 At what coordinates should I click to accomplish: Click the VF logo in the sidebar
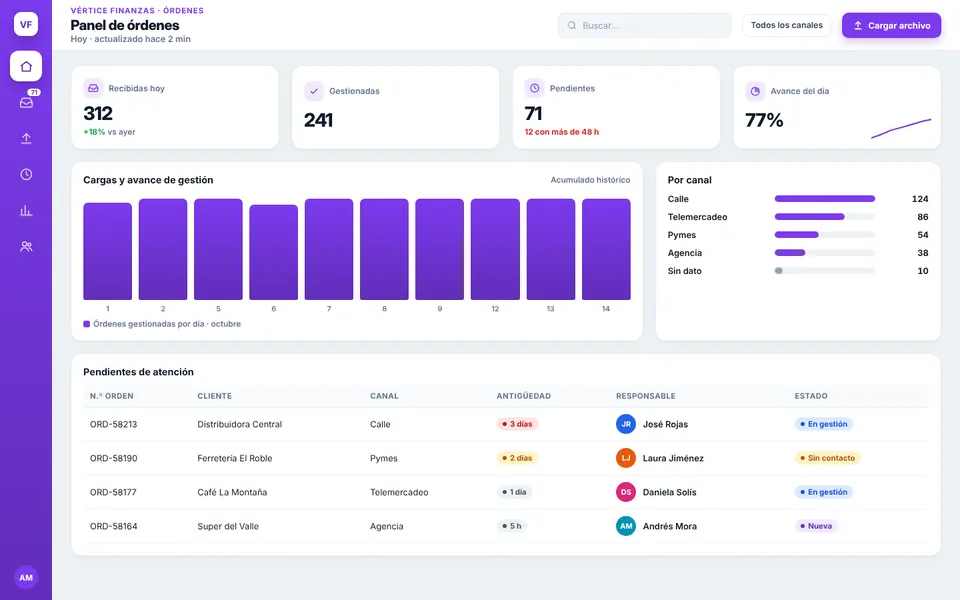26,24
